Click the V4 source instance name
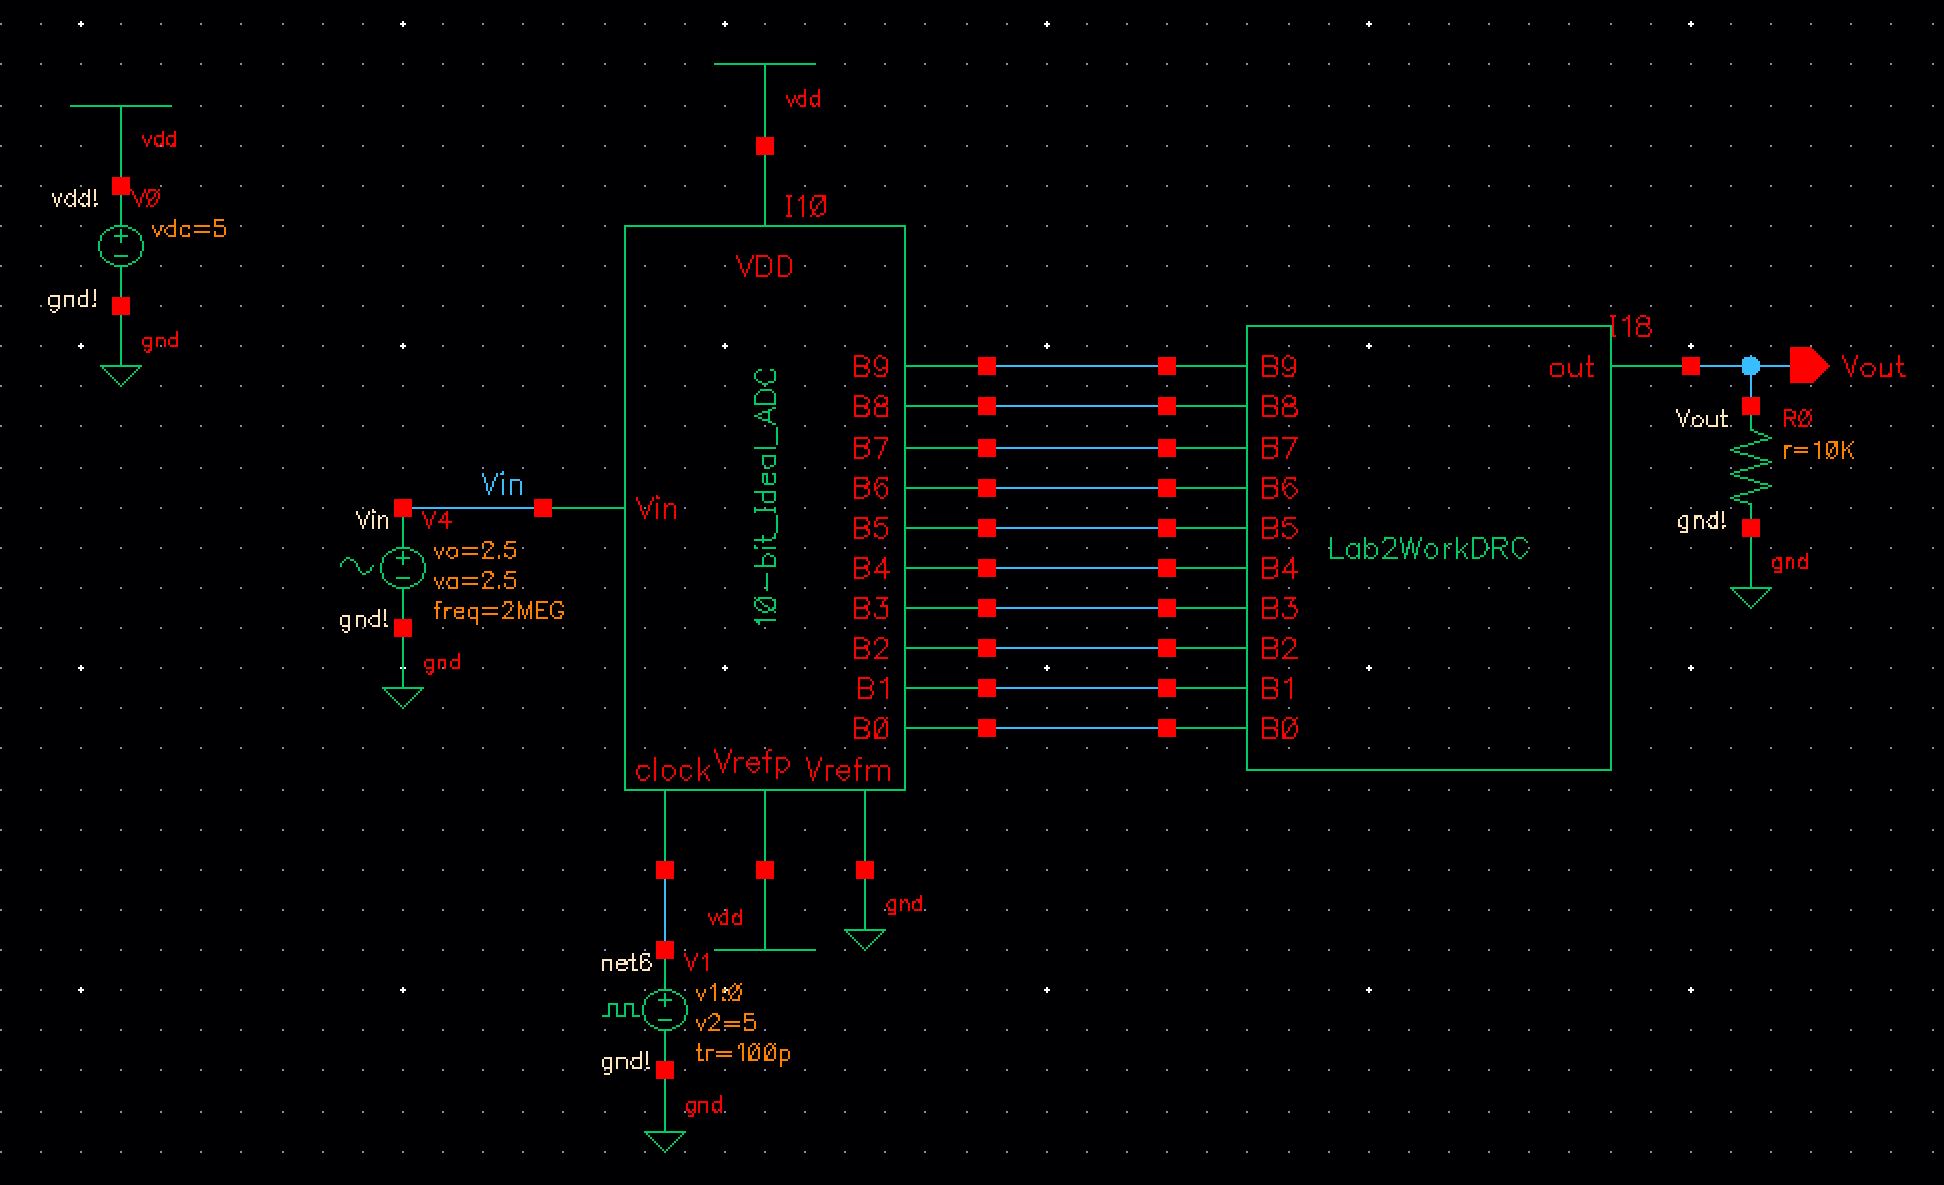The width and height of the screenshot is (1944, 1185). coord(437,520)
